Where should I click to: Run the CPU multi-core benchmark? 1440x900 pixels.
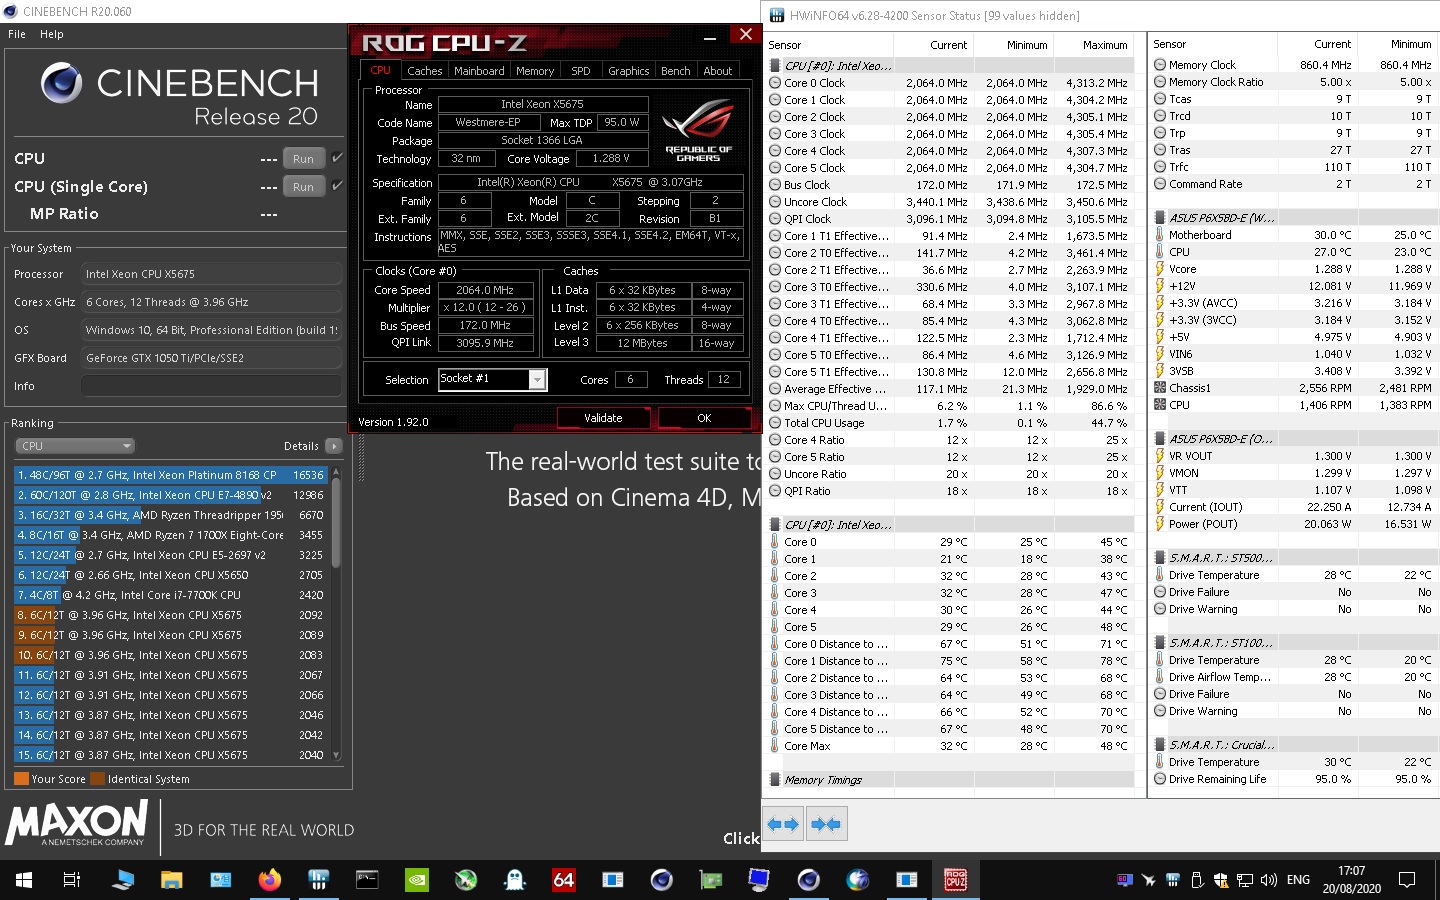pos(304,158)
